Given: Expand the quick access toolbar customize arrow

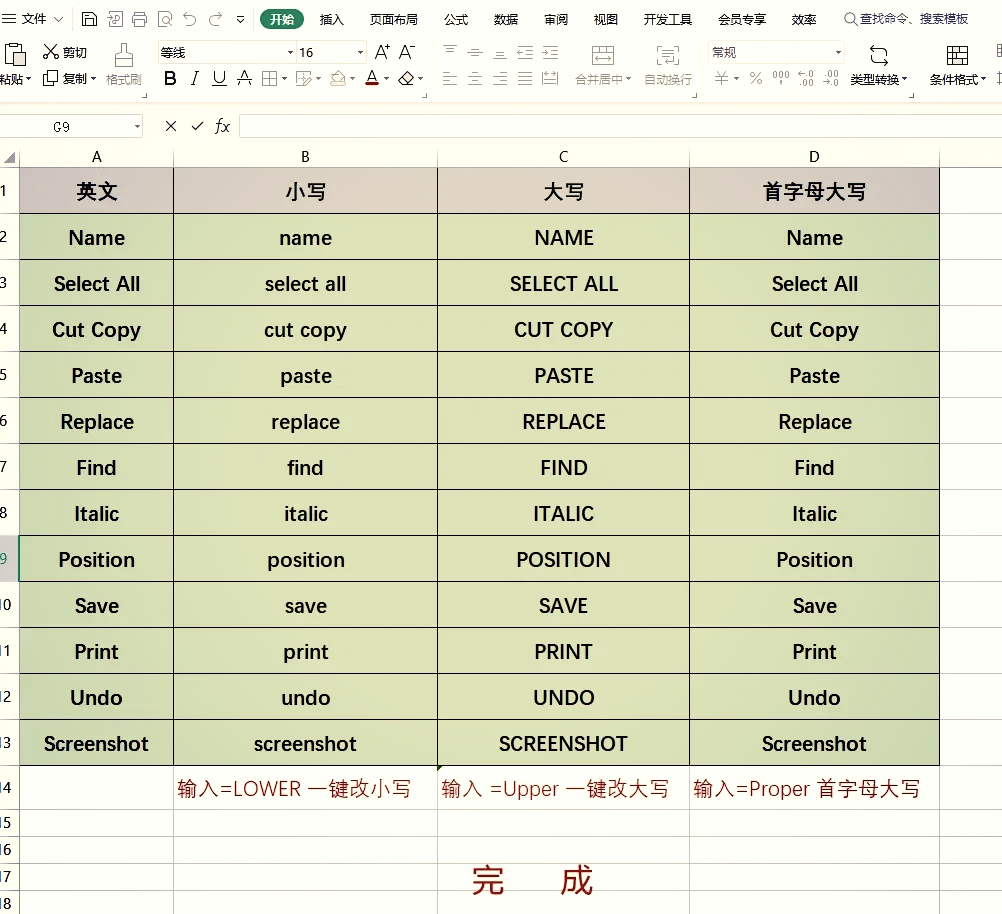Looking at the screenshot, I should click(x=240, y=19).
